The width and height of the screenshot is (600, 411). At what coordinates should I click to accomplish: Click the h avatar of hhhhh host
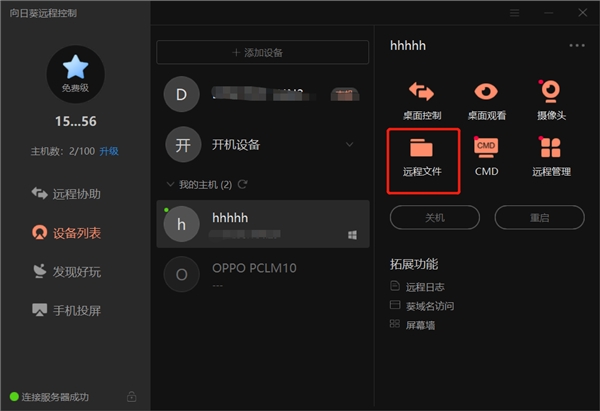181,224
